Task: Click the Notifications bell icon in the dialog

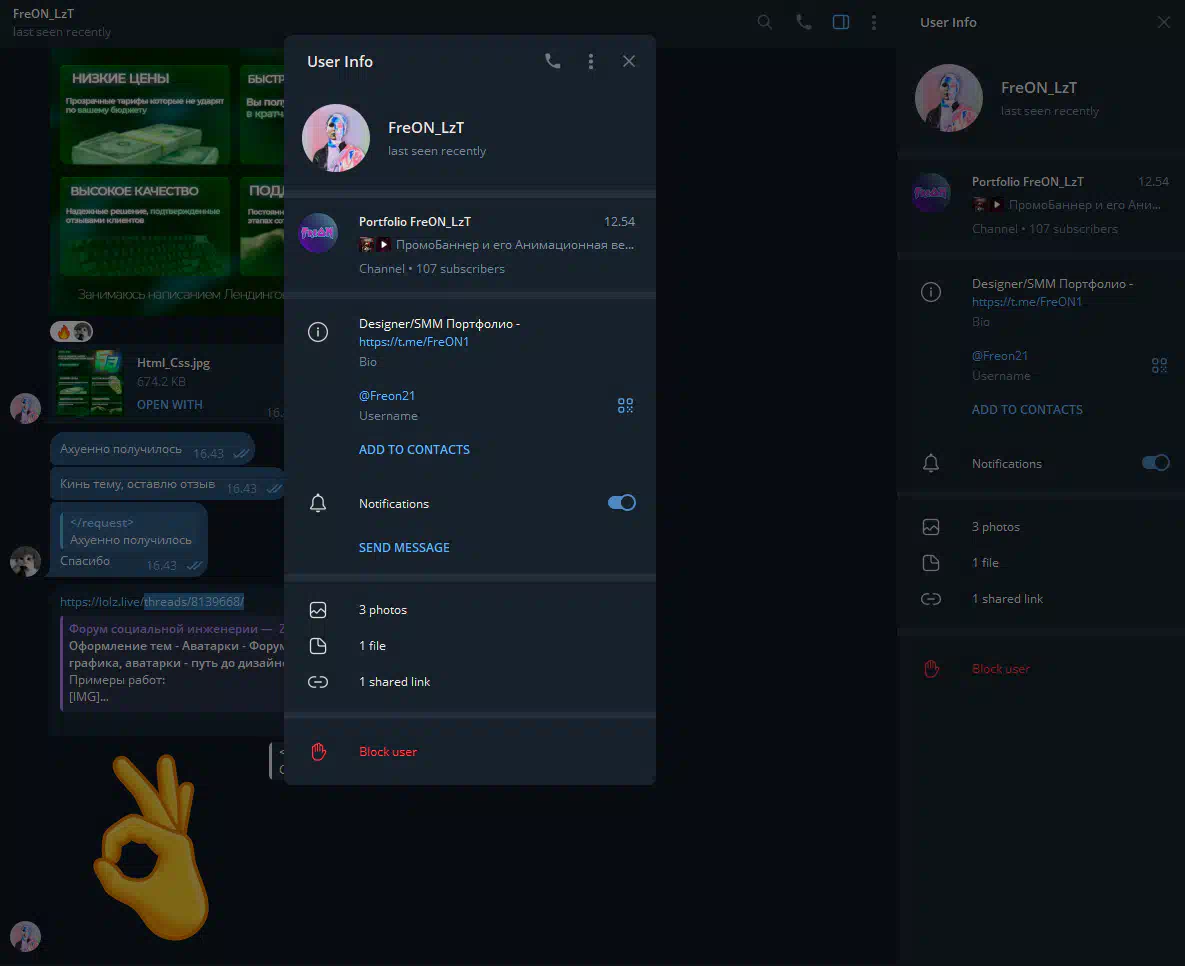Action: 318,503
